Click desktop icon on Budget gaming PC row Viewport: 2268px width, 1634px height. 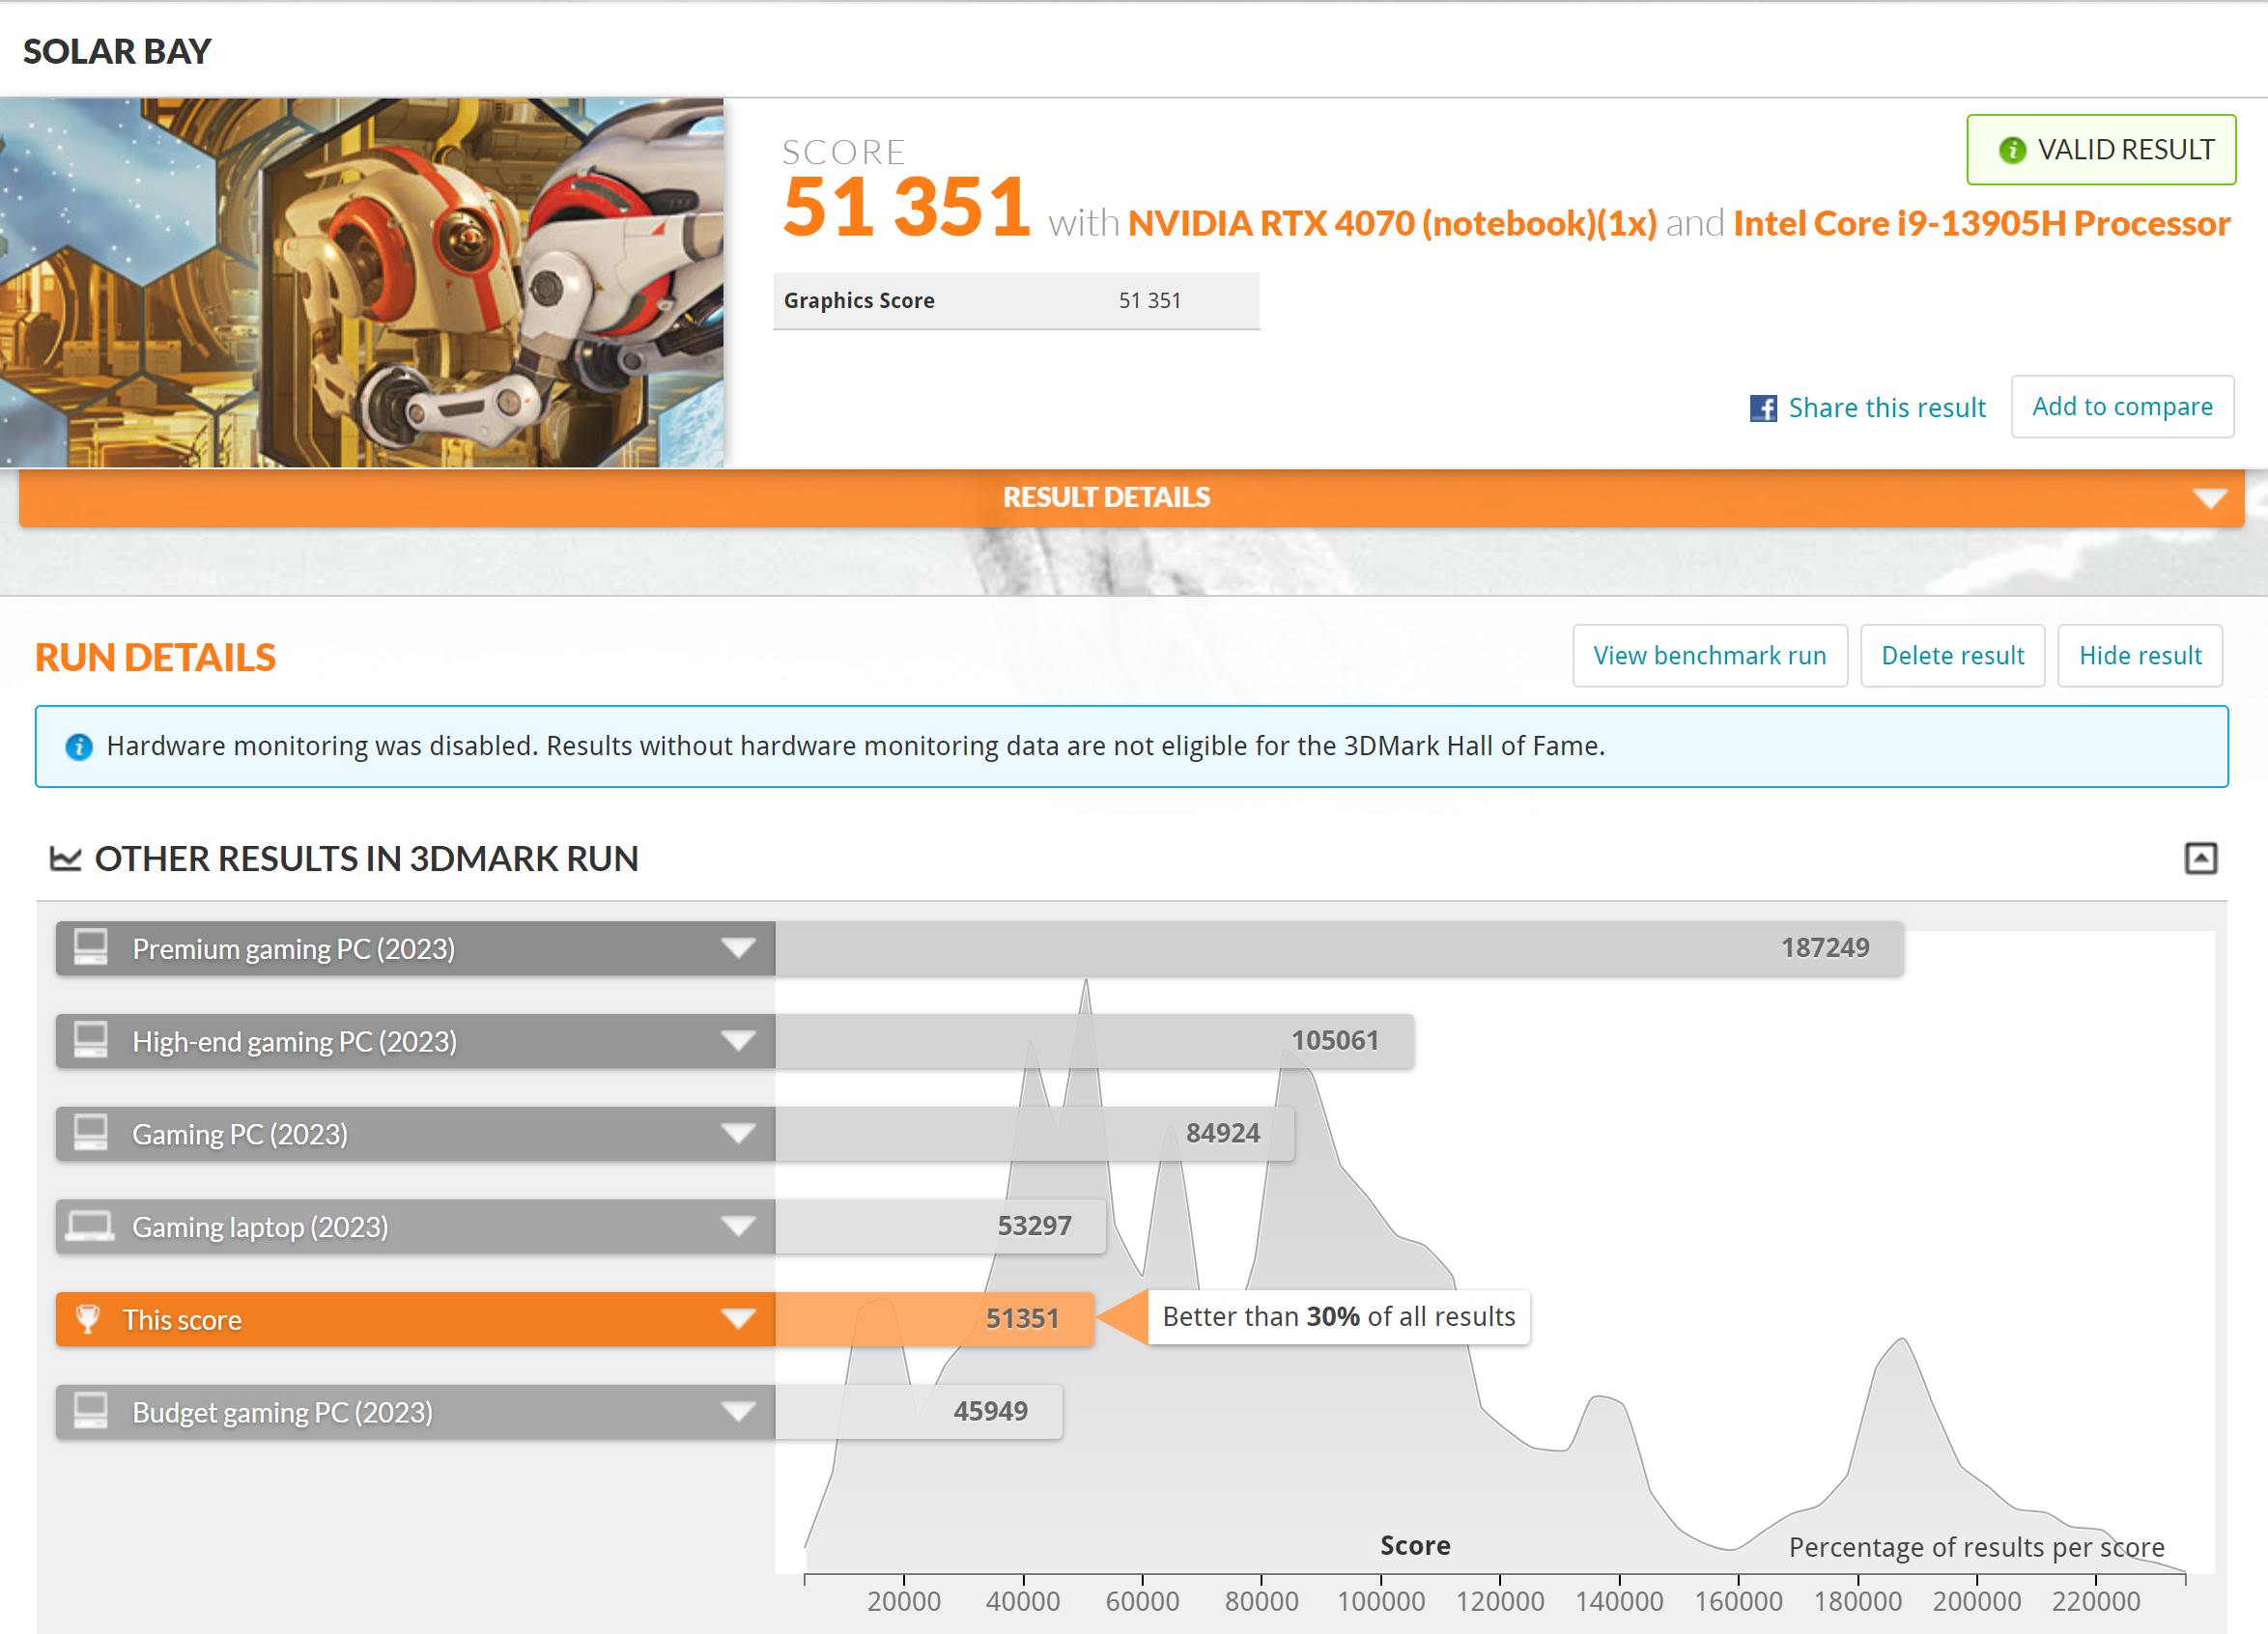[90, 1411]
